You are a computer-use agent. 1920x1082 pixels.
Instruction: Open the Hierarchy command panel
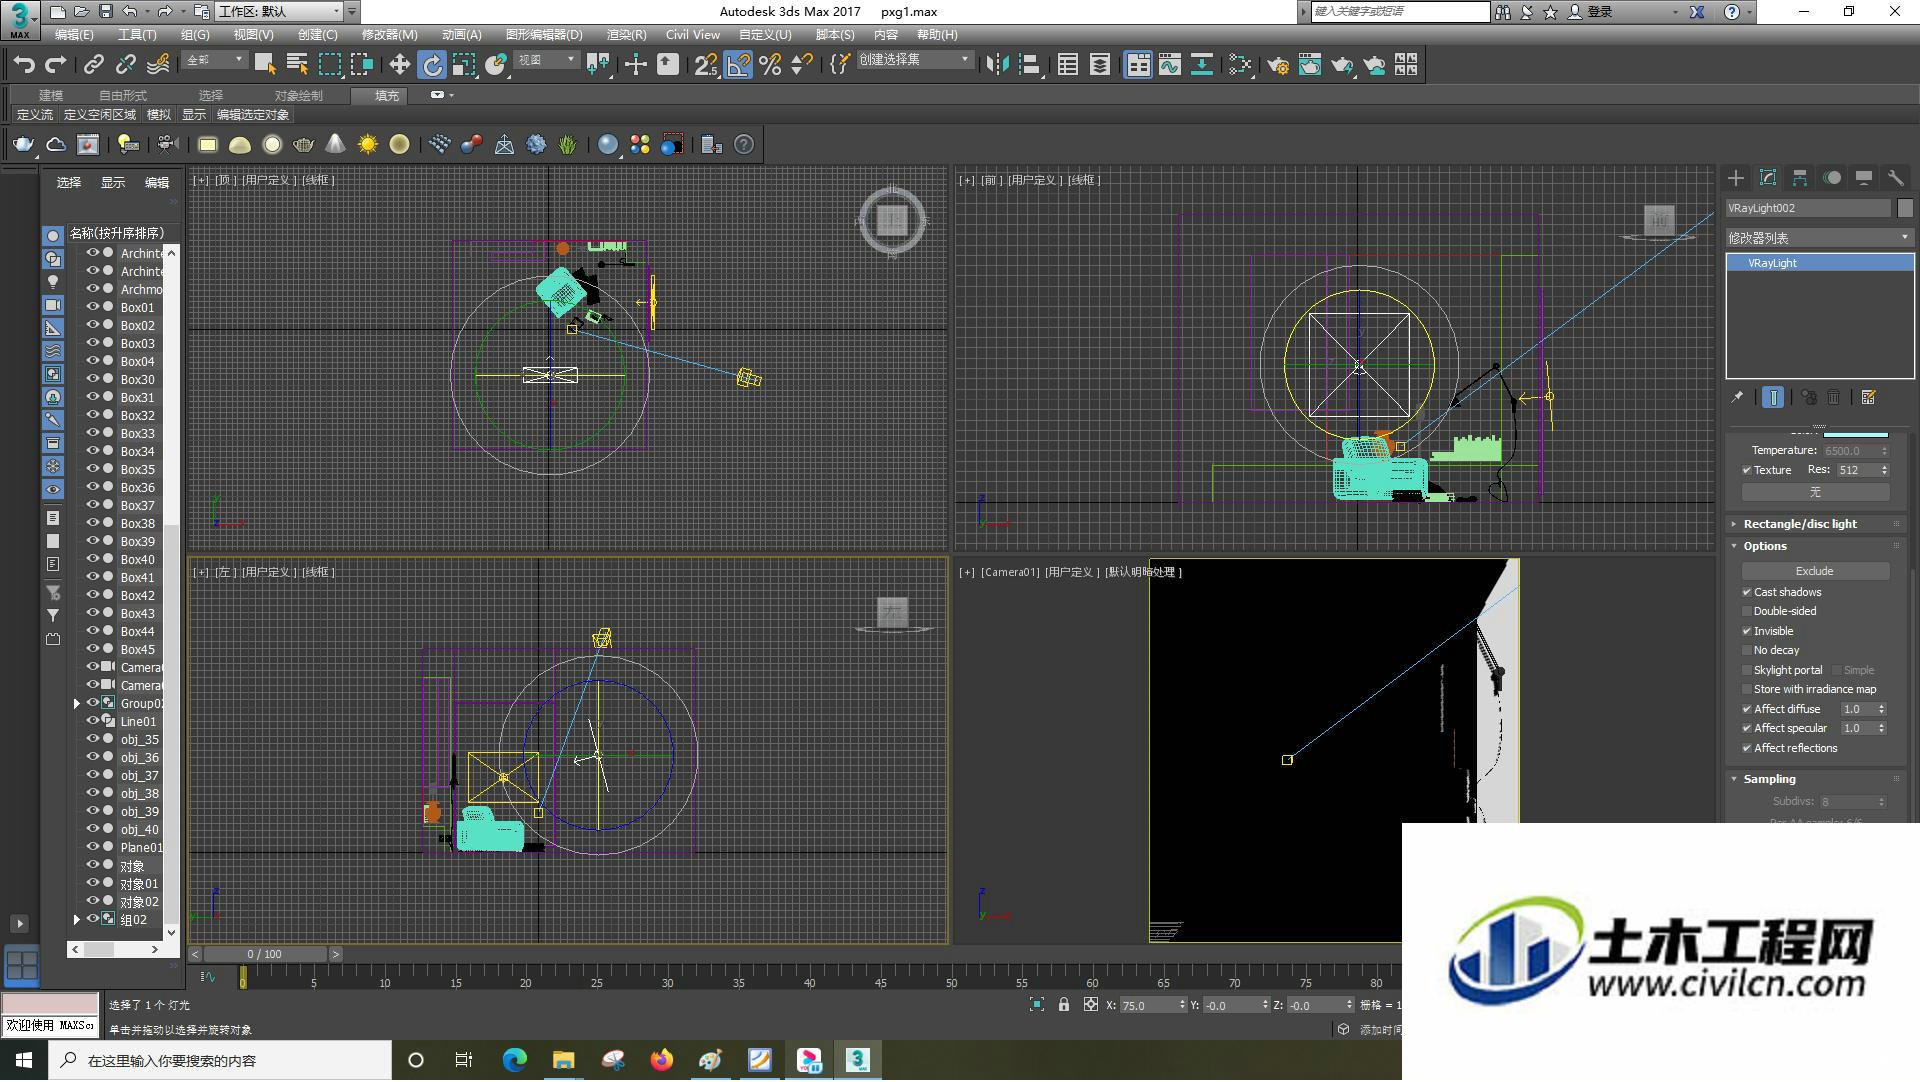coord(1800,178)
